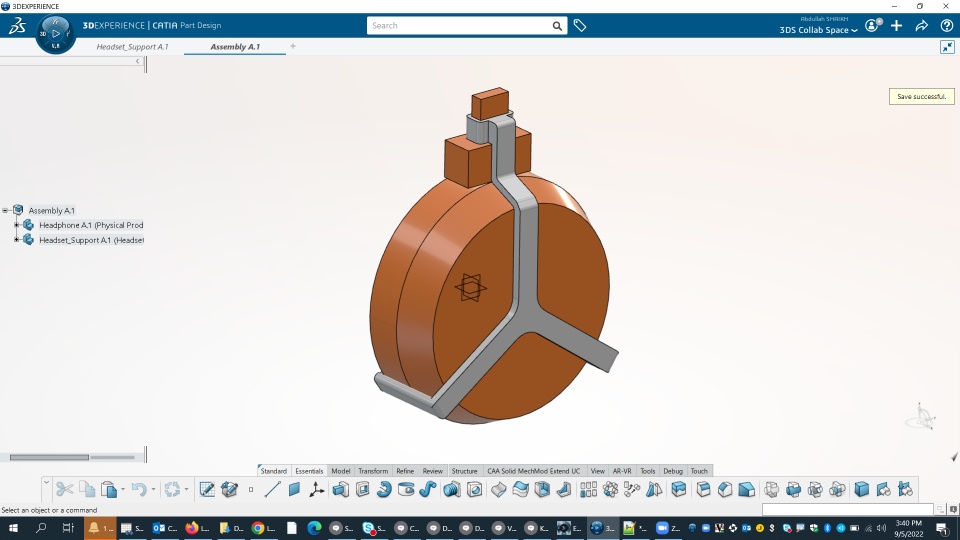Click the Share arrow icon
Viewport: 960px width, 540px height.
point(921,26)
